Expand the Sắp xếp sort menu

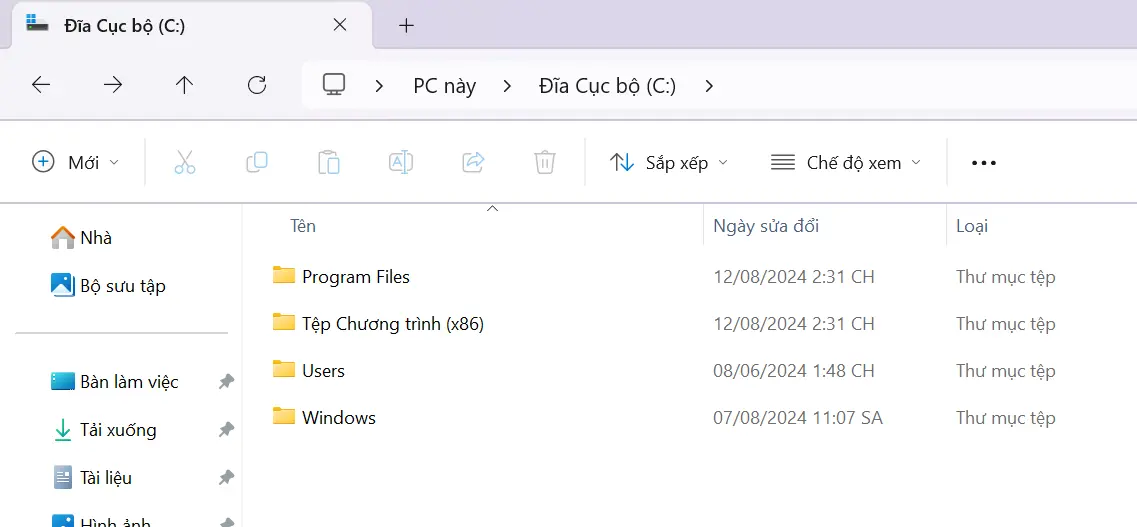[x=669, y=162]
